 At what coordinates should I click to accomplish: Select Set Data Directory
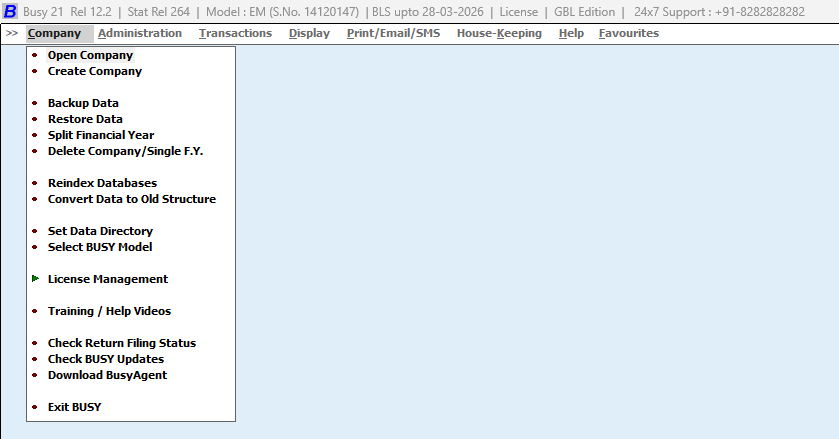tap(100, 231)
